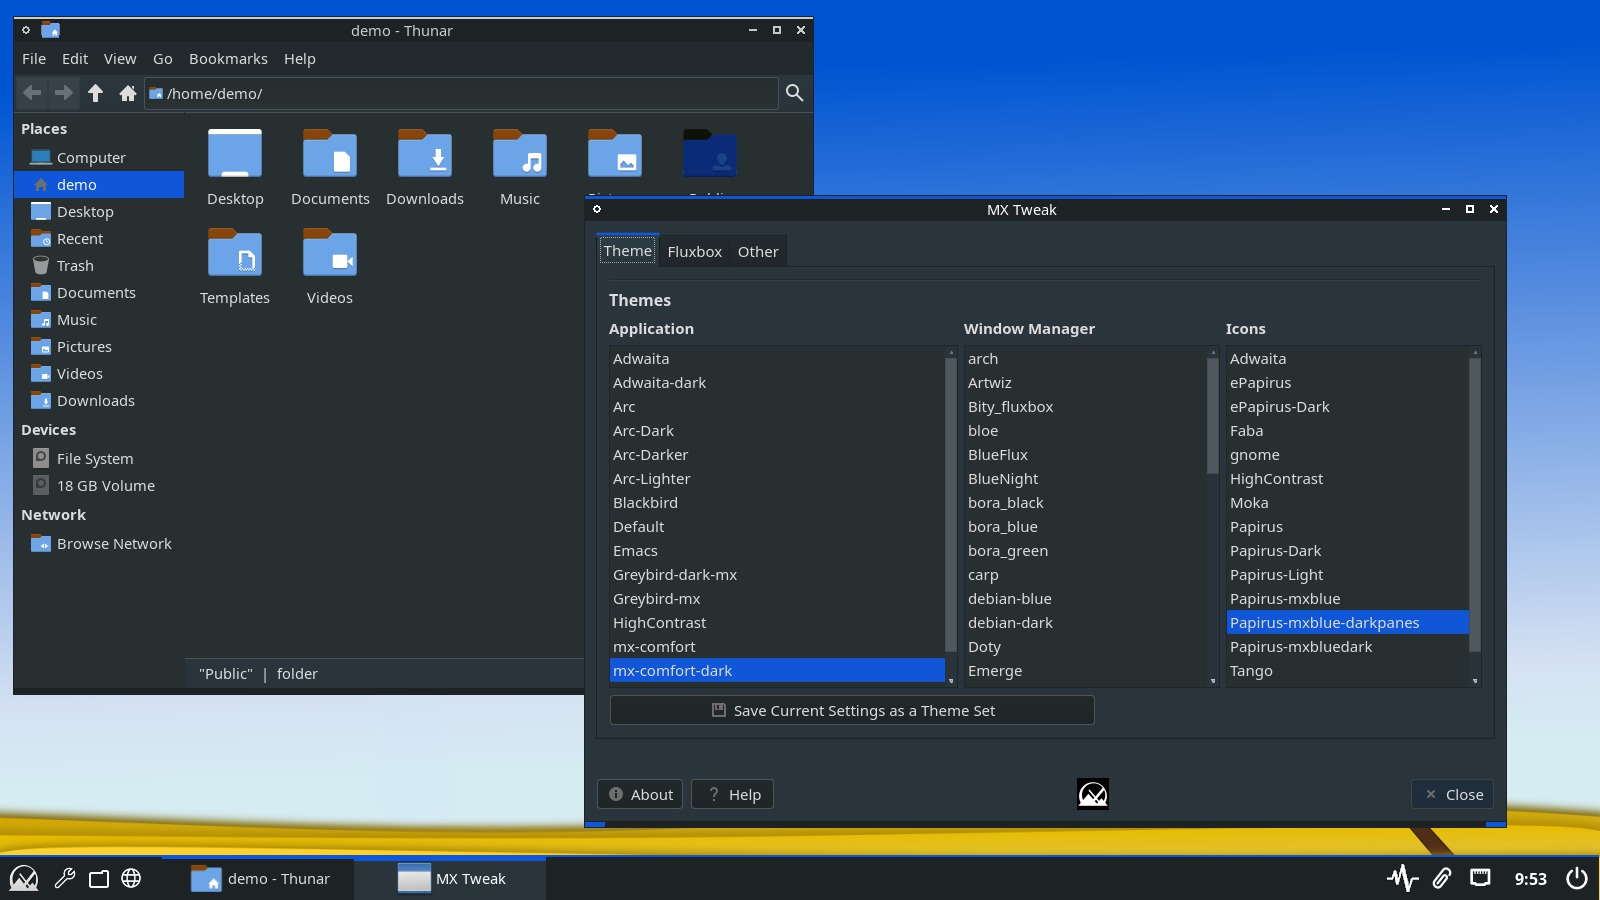Open the MX Linux start menu logo
1600x900 pixels.
(24, 878)
